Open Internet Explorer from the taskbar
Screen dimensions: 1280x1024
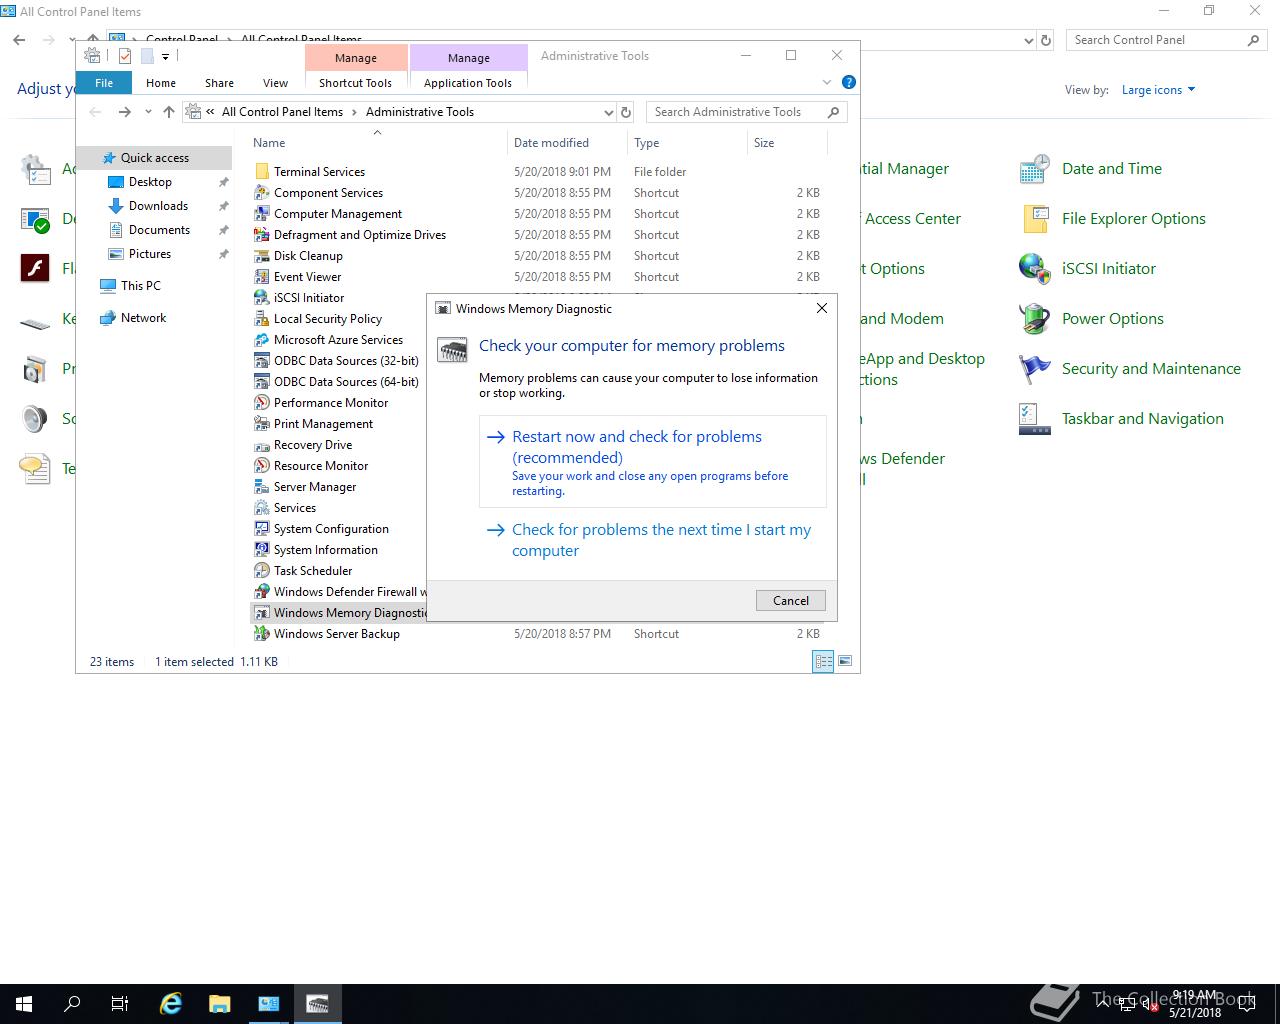171,1004
